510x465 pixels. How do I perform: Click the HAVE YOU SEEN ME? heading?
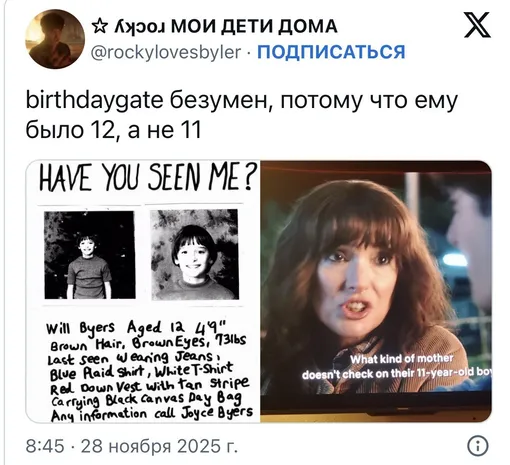point(148,177)
